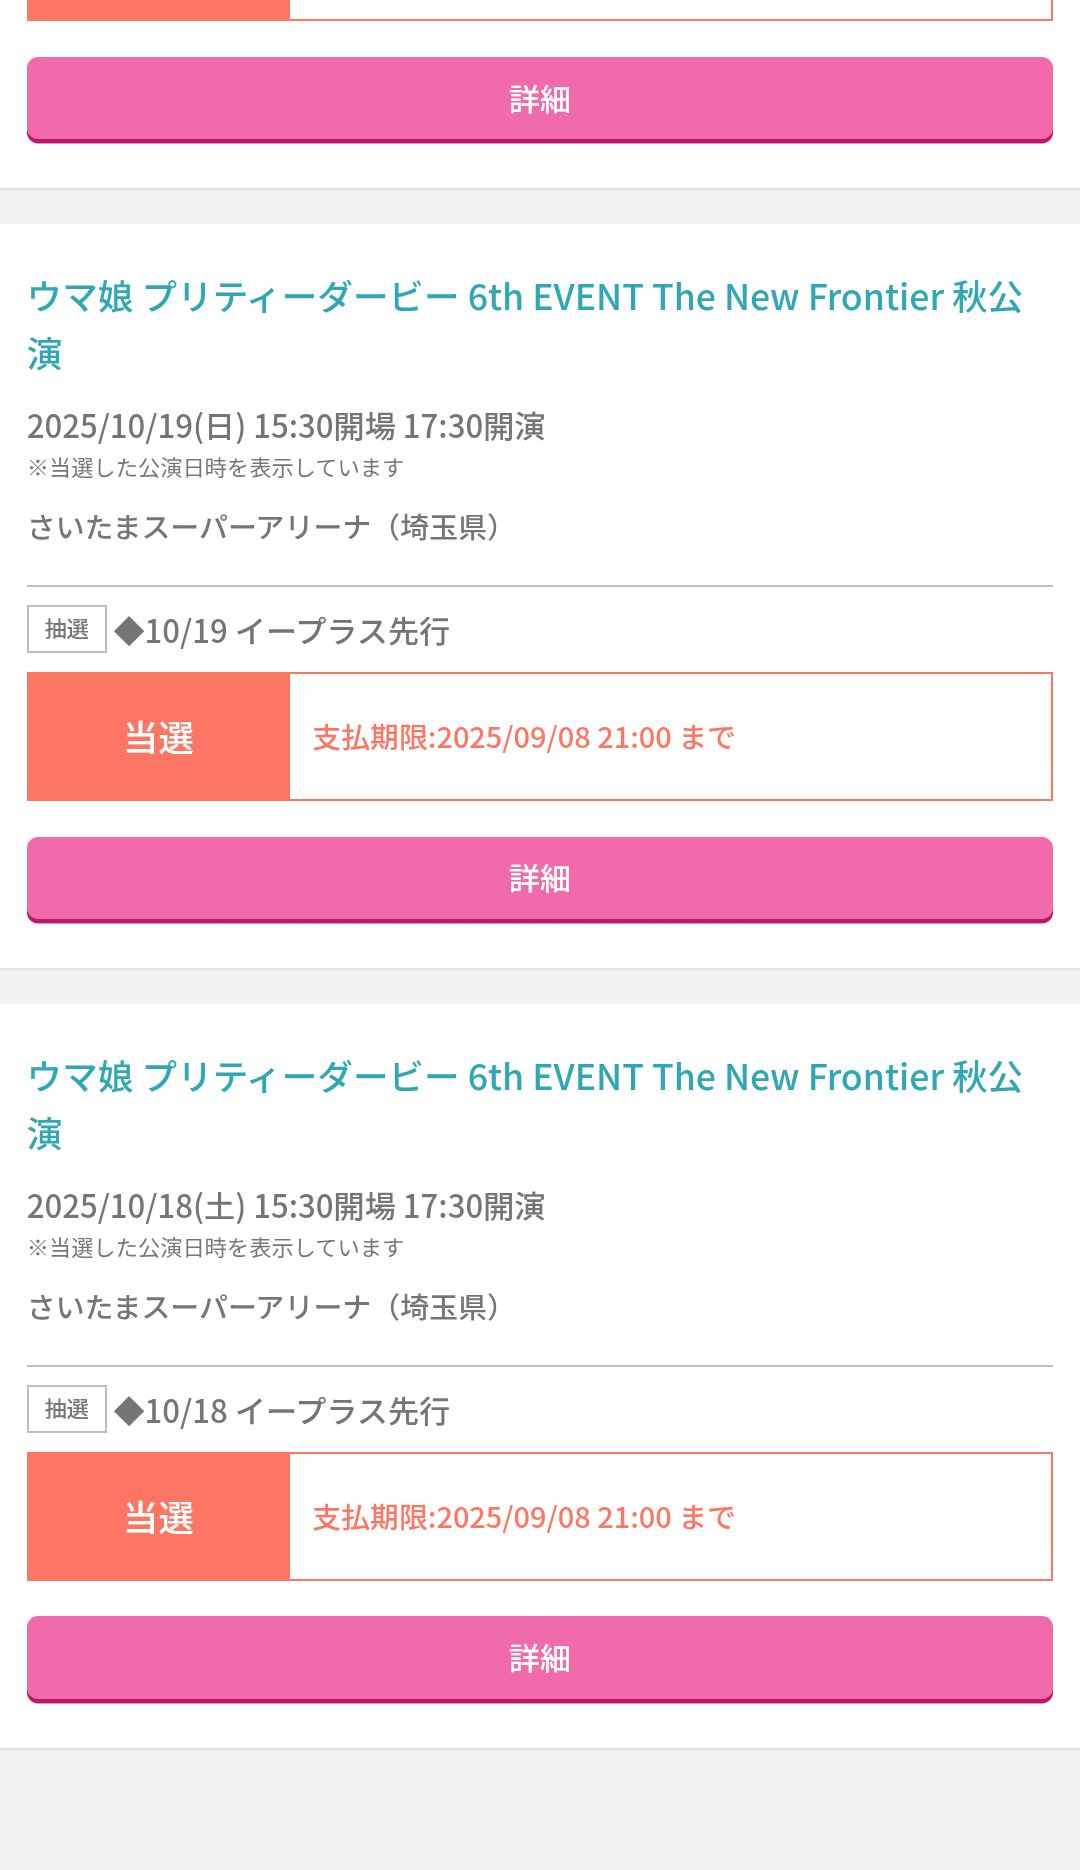This screenshot has height=1870, width=1080.
Task: Tap the venue name under the 10/19 show
Action: 264,527
